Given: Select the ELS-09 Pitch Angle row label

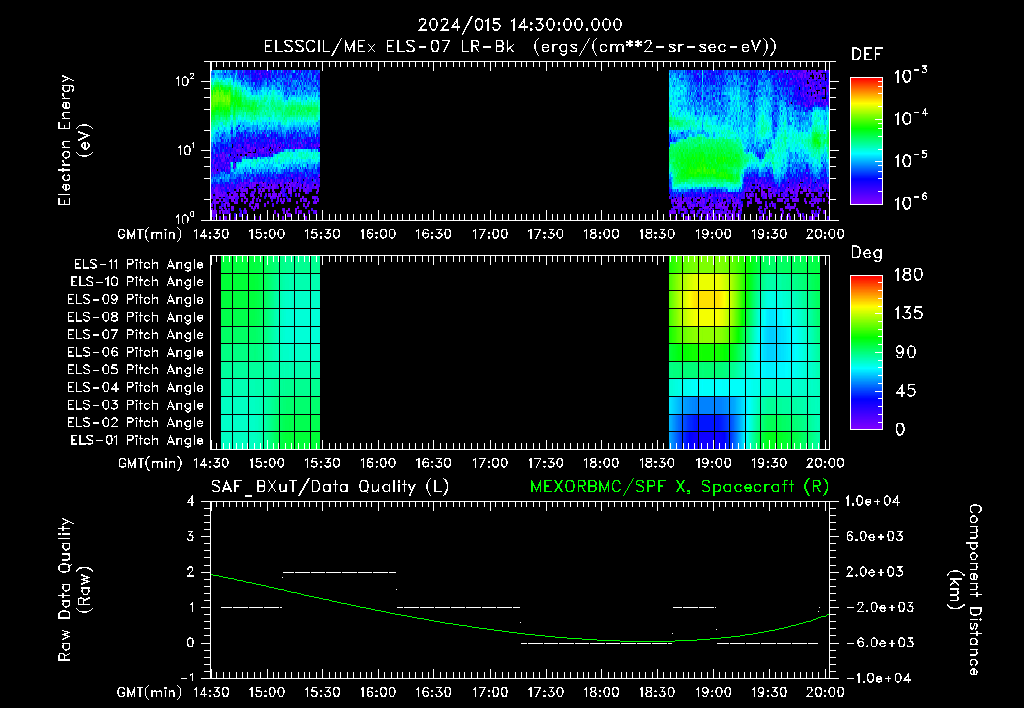Looking at the screenshot, I should pyautogui.click(x=136, y=299).
